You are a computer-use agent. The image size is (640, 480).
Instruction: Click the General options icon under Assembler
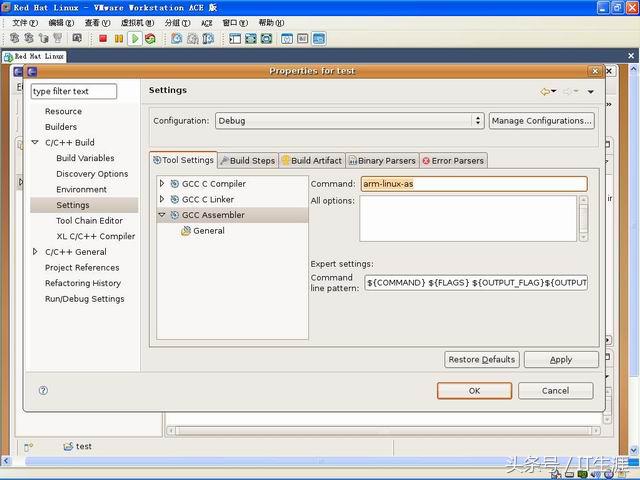[x=186, y=231]
